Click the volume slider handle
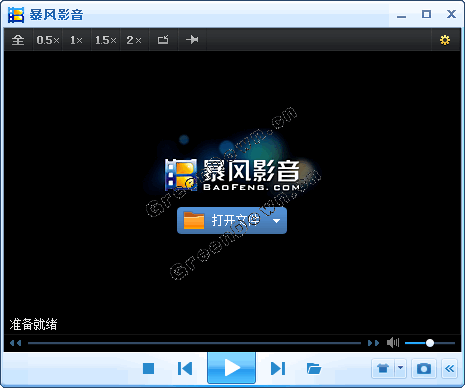This screenshot has height=388, width=465. (430, 343)
